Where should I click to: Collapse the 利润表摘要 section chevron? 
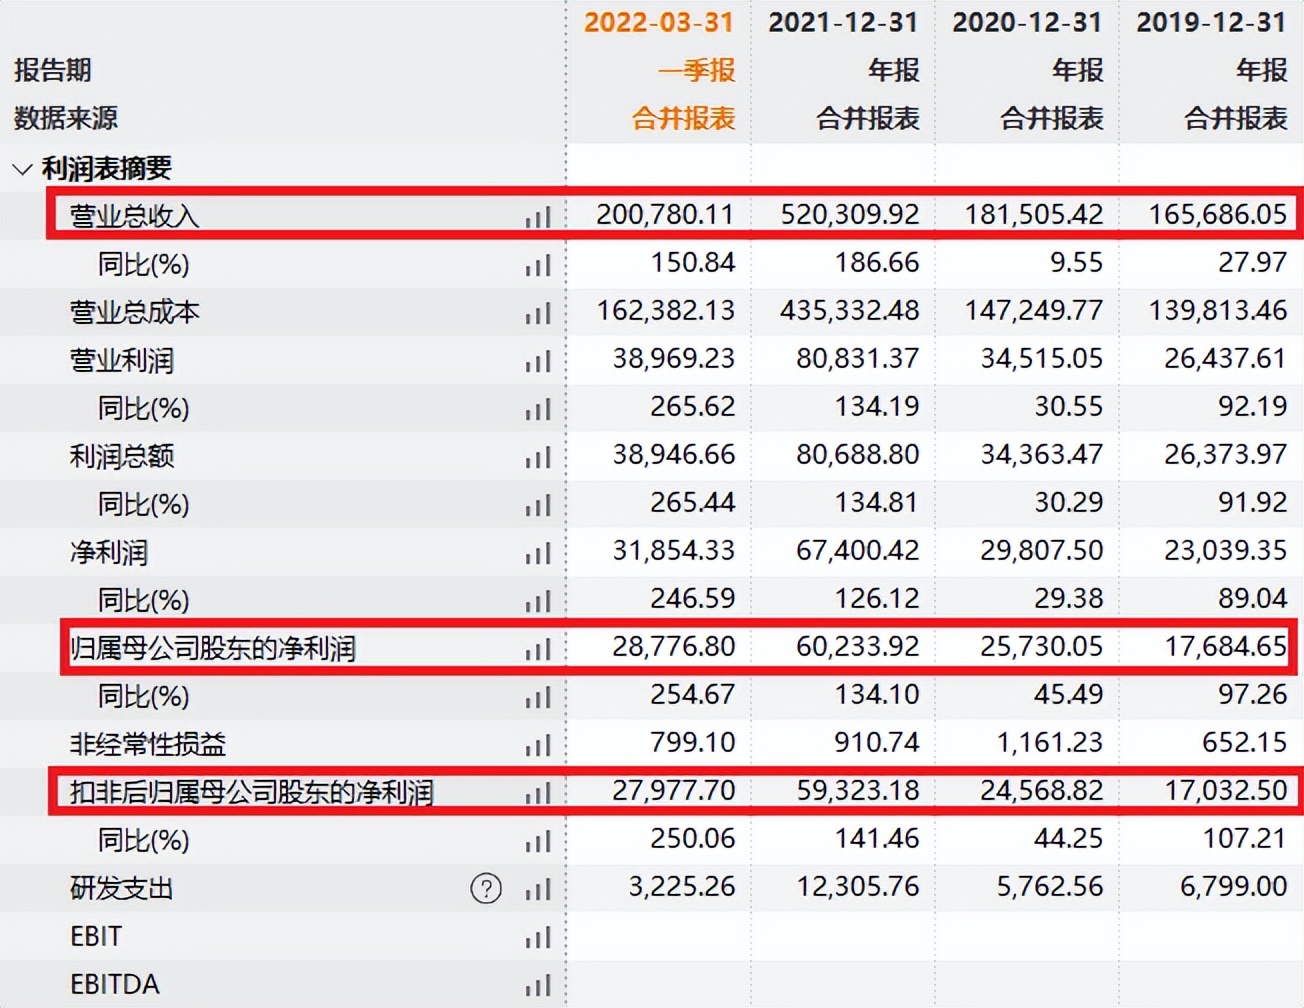22,168
